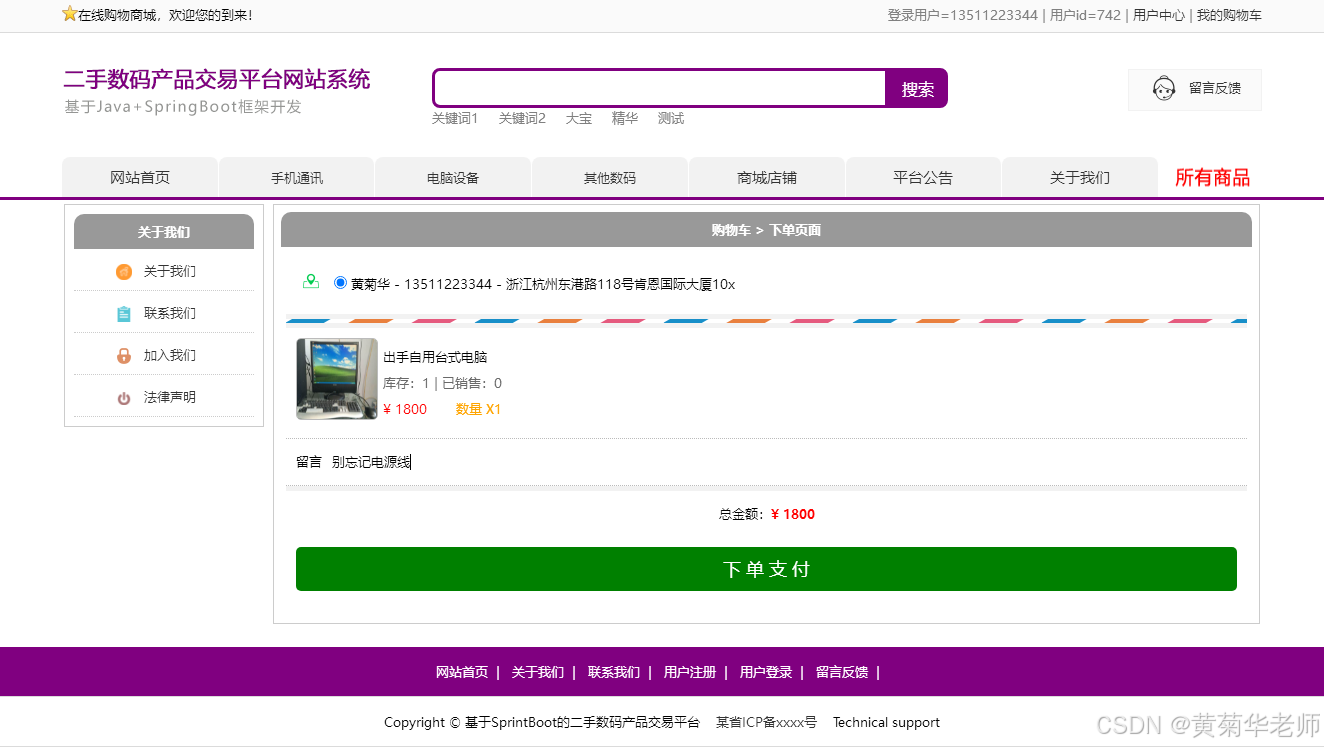Click the 留言 message input field
The height and width of the screenshot is (747, 1324).
pyautogui.click(x=390, y=462)
